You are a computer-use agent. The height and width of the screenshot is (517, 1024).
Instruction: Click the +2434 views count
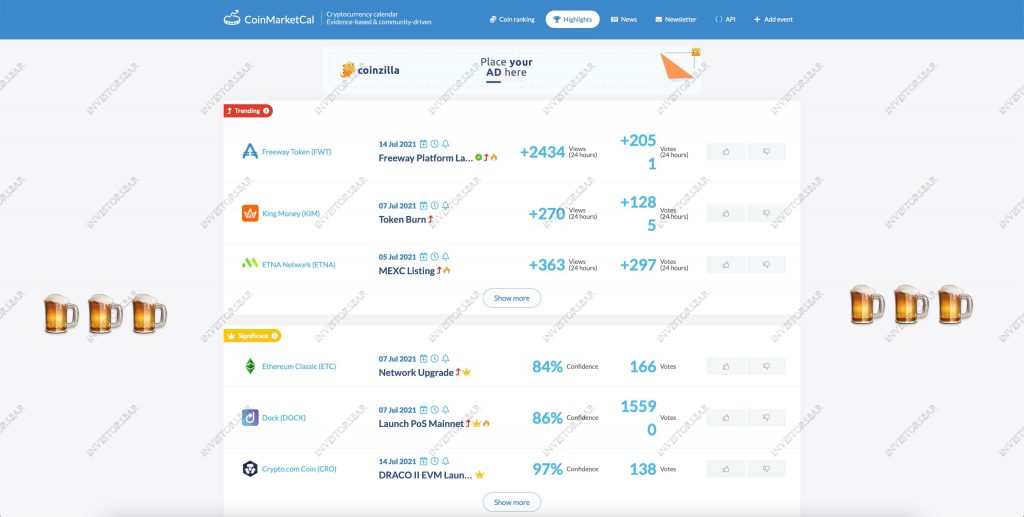[x=542, y=152]
